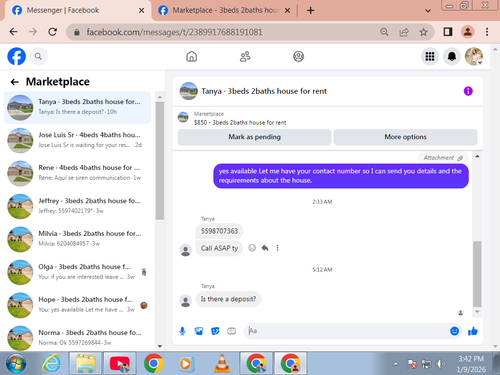The image size is (500, 375).
Task: Click More options button
Action: coord(405,137)
